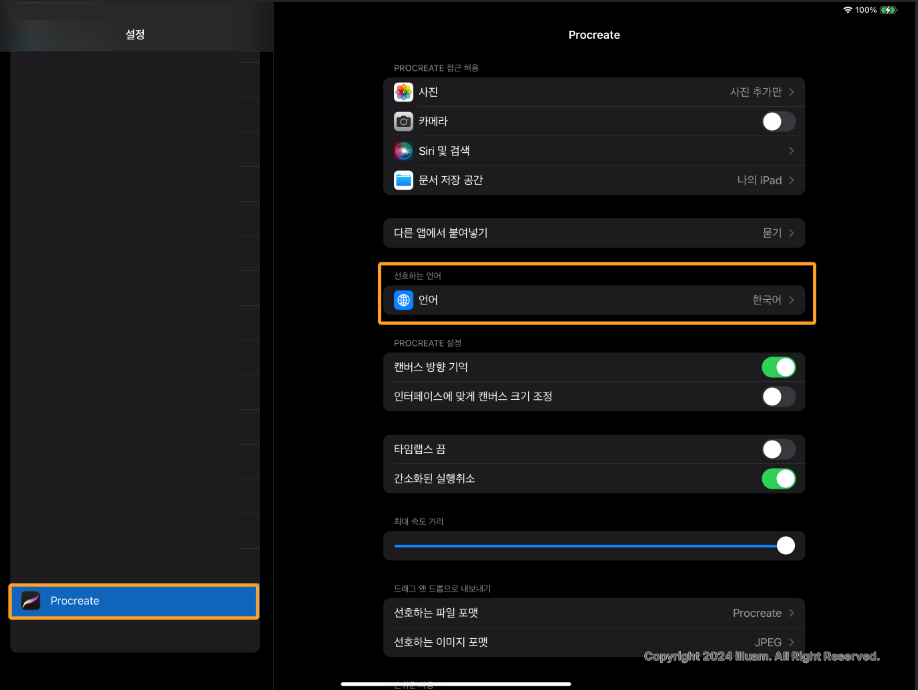Viewport: 918px width, 690px height.
Task: Toggle 인터페이스에 맞게 캔버스 크기 조정 switch
Action: pyautogui.click(x=778, y=397)
